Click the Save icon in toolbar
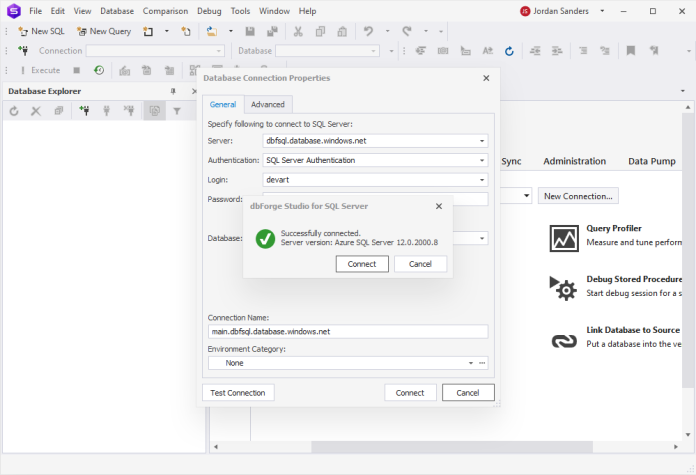The image size is (696, 475). coord(250,31)
